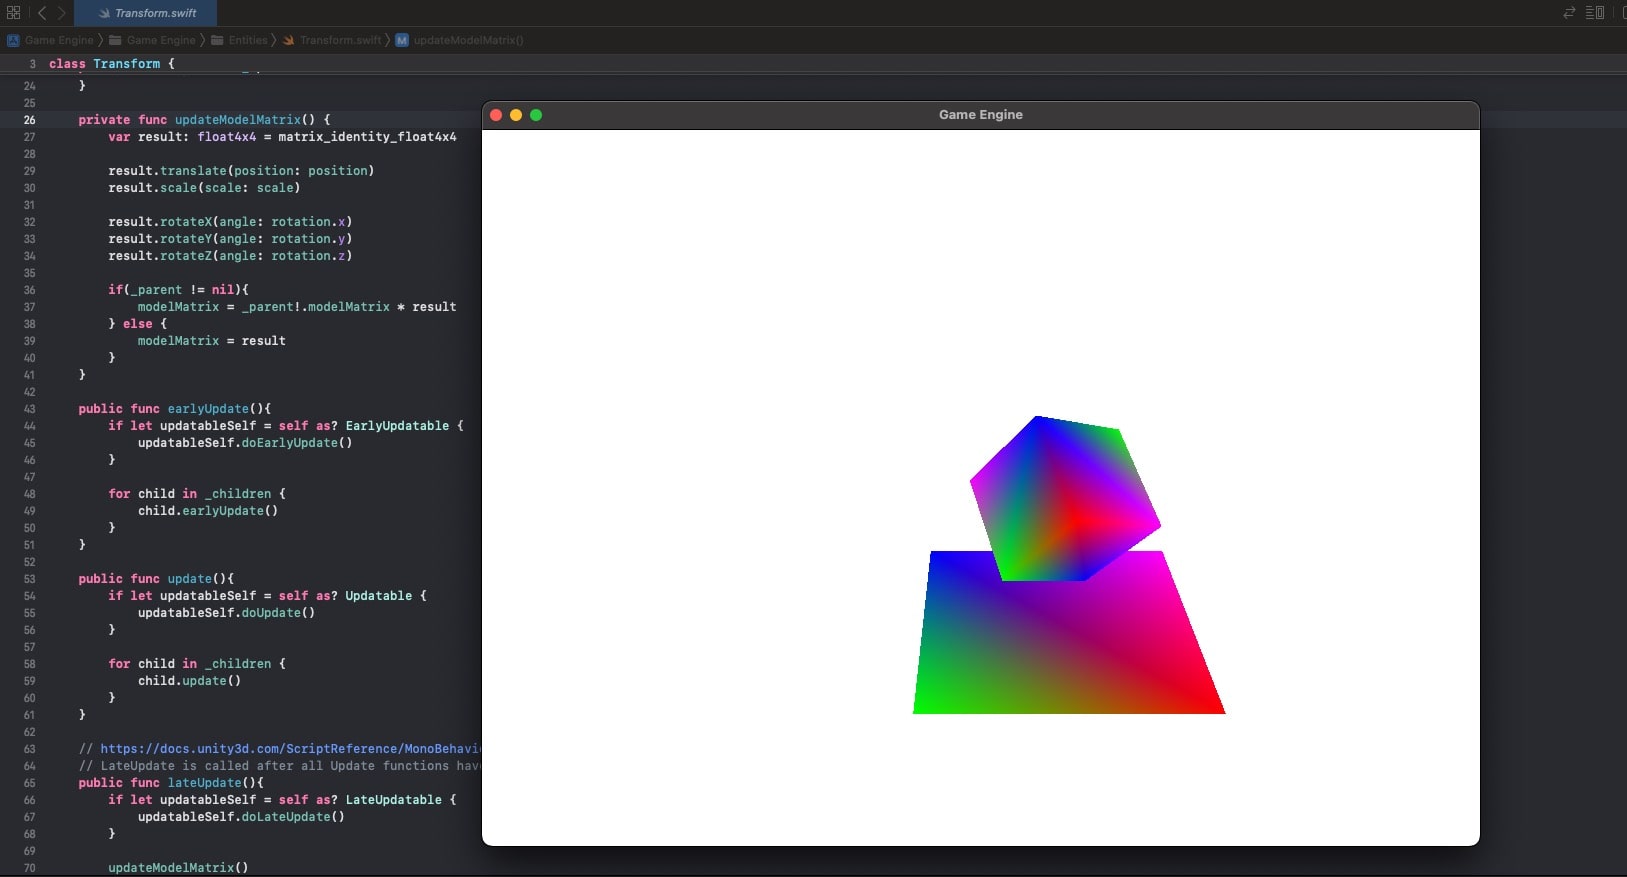The height and width of the screenshot is (877, 1627).
Task: Click 'lateUpdate' function name on line 65
Action: pyautogui.click(x=205, y=783)
